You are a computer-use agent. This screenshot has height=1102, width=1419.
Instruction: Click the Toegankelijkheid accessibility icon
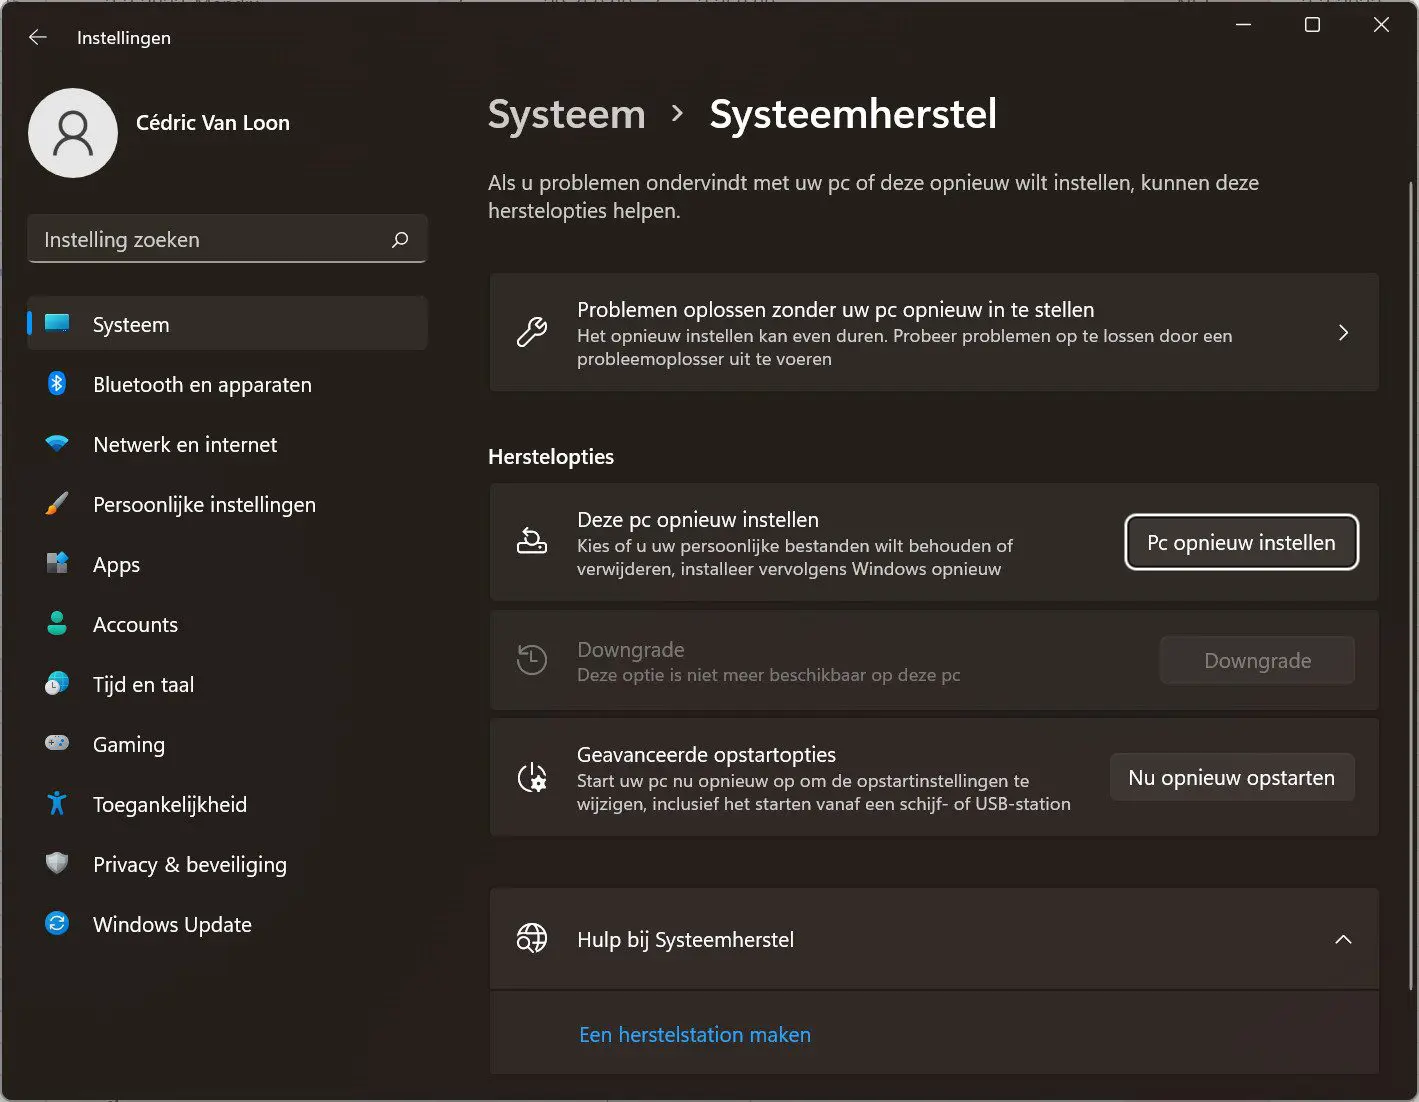coord(57,803)
